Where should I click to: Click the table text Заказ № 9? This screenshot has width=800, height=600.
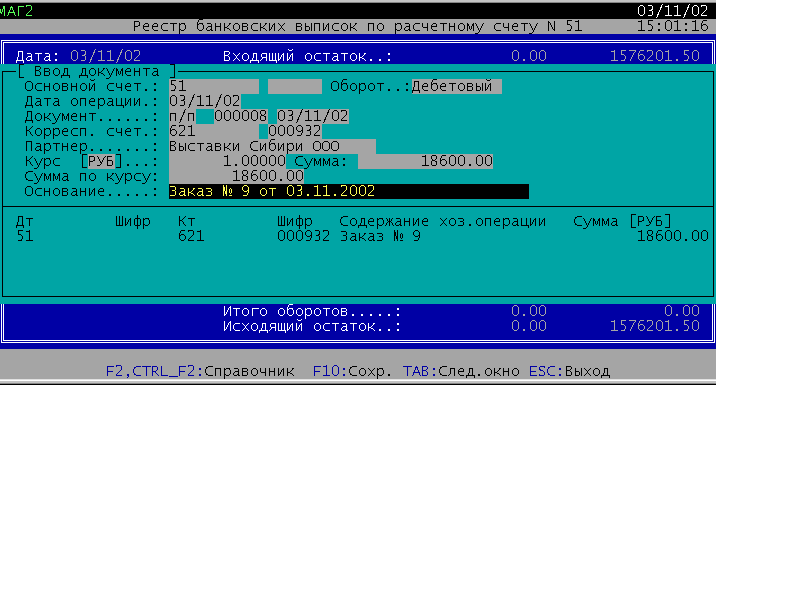click(380, 236)
